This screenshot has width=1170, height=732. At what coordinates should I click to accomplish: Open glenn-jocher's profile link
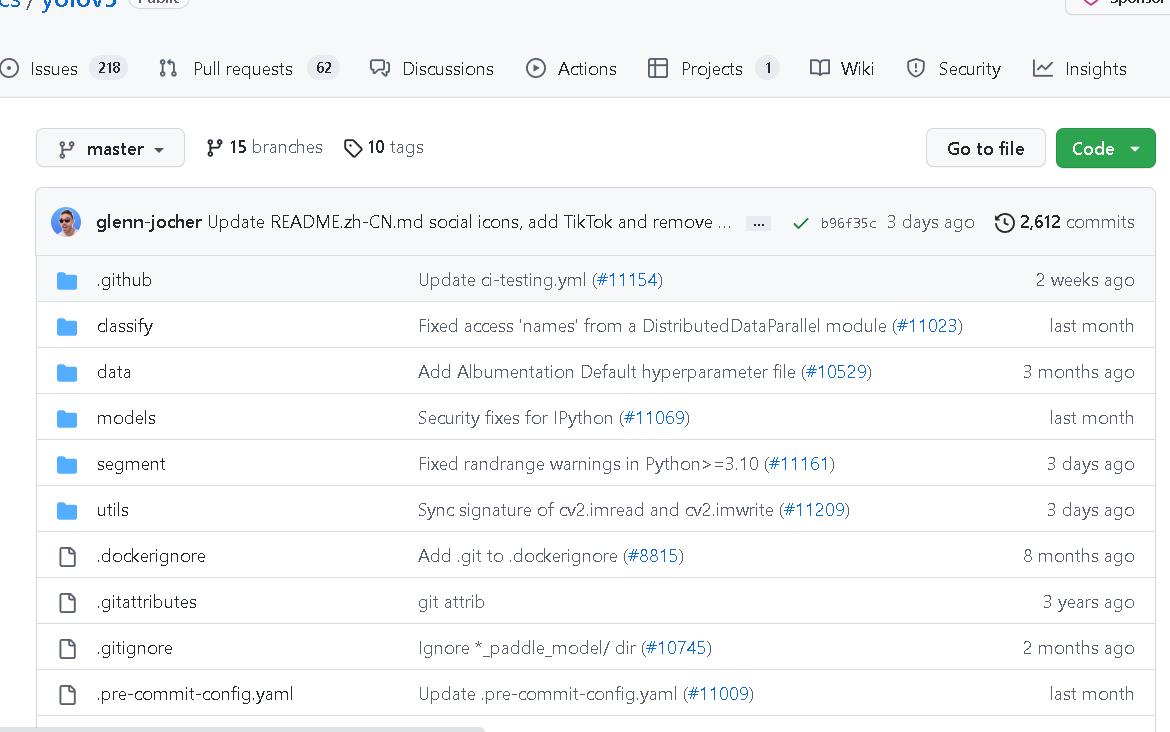click(x=148, y=222)
